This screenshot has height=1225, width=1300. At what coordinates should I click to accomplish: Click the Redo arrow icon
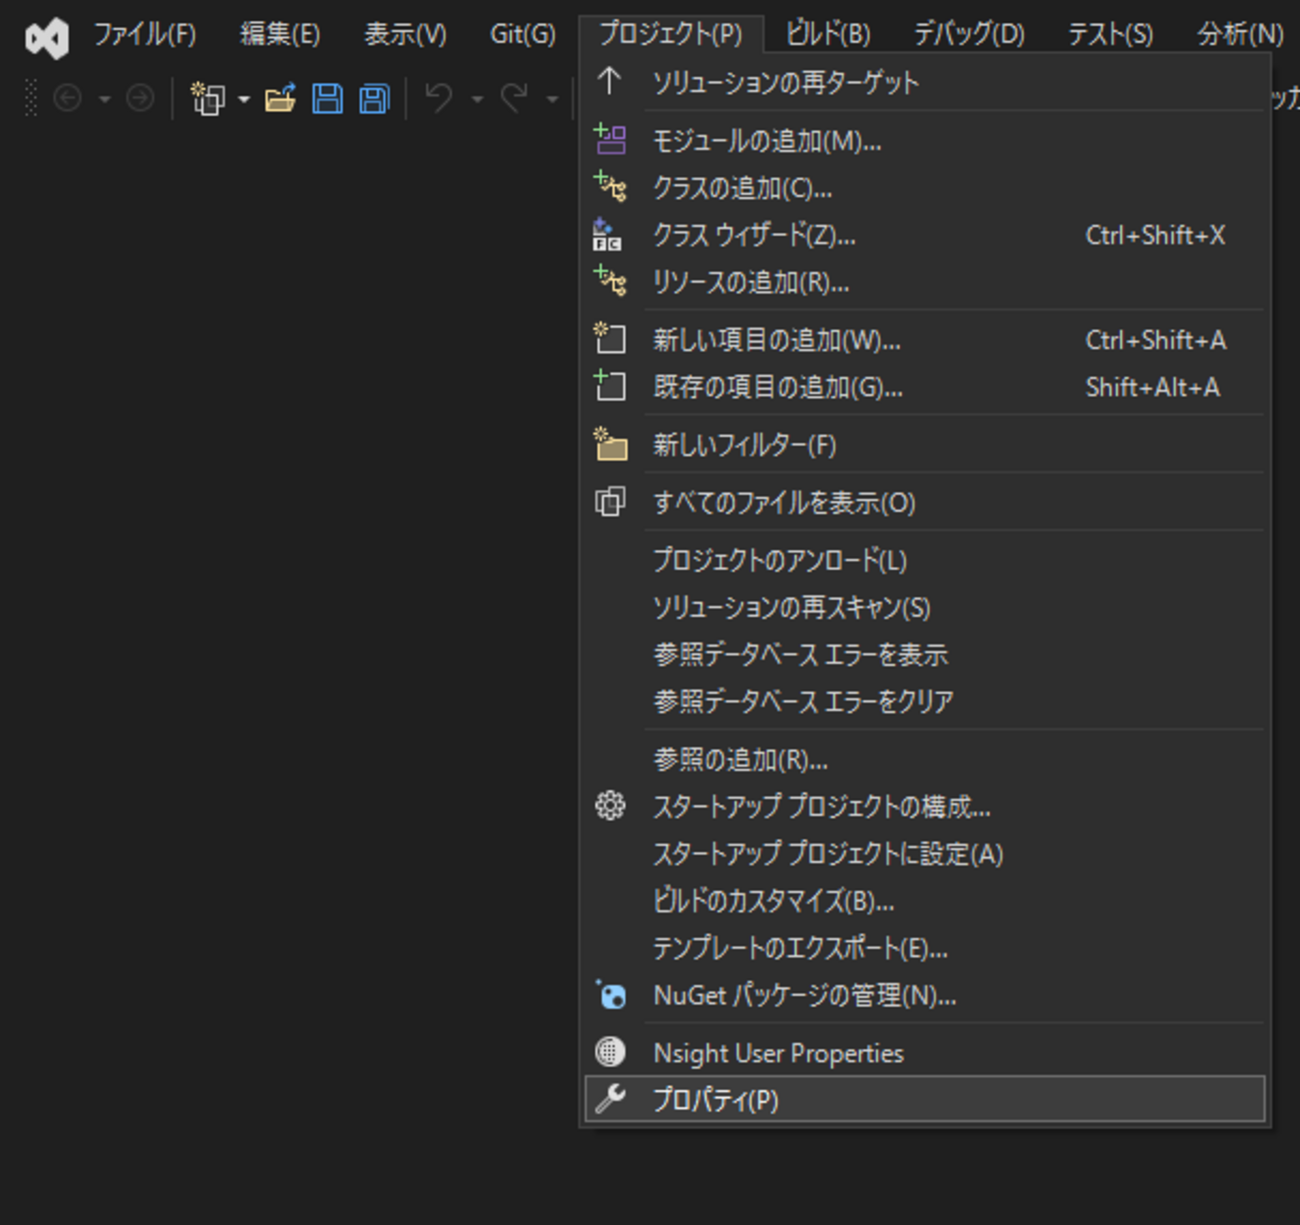[x=514, y=98]
